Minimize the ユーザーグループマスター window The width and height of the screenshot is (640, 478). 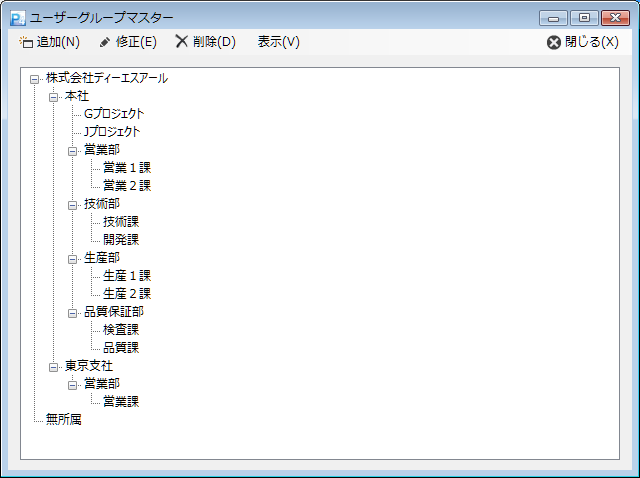pyautogui.click(x=553, y=18)
